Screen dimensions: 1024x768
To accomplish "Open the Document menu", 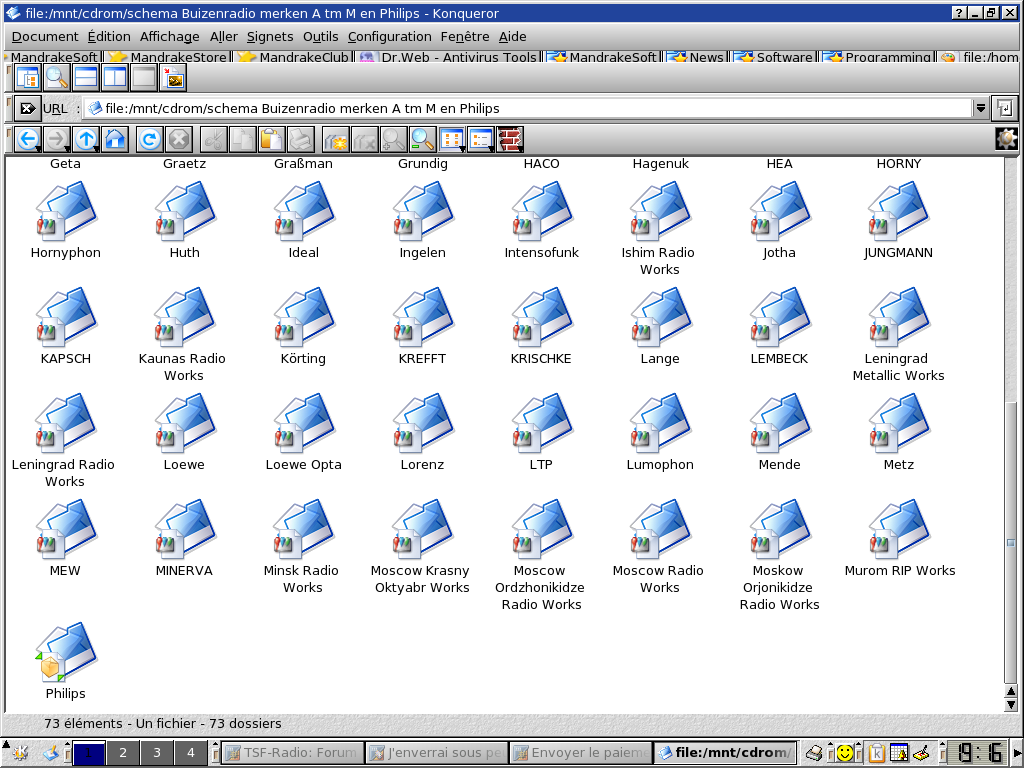I will [x=45, y=37].
